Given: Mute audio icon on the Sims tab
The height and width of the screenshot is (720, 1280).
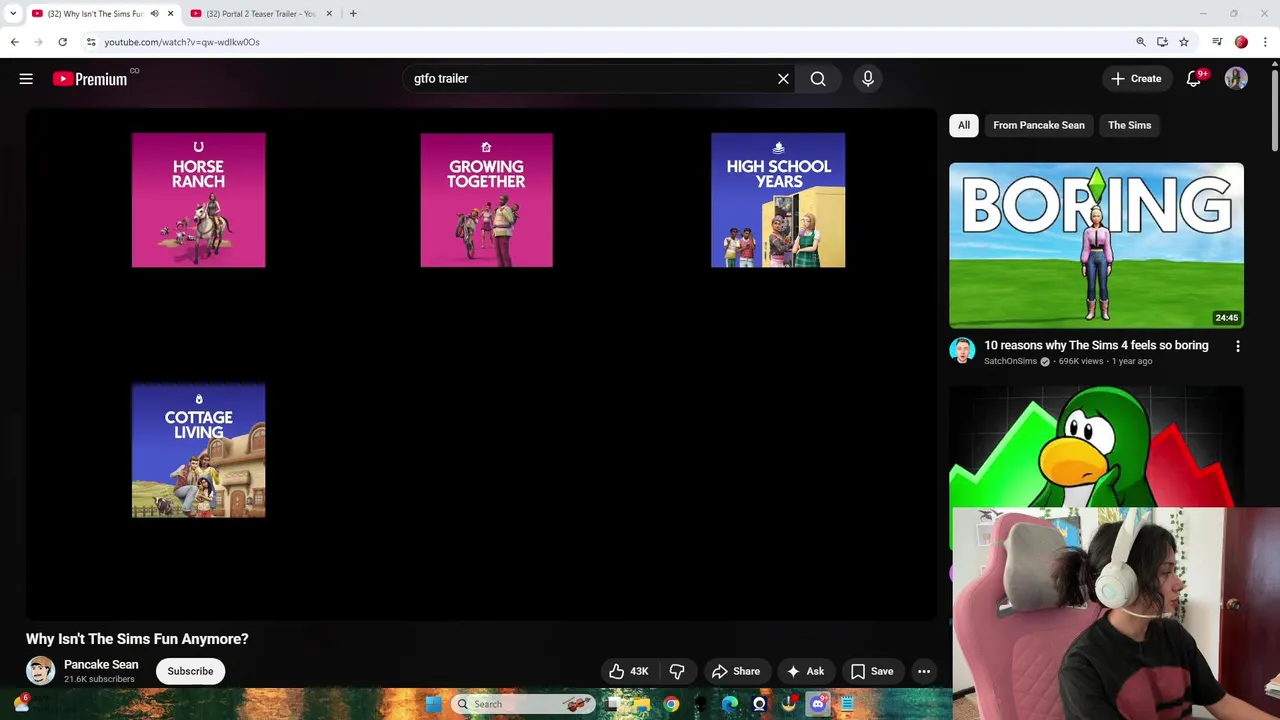Looking at the screenshot, I should tap(154, 14).
